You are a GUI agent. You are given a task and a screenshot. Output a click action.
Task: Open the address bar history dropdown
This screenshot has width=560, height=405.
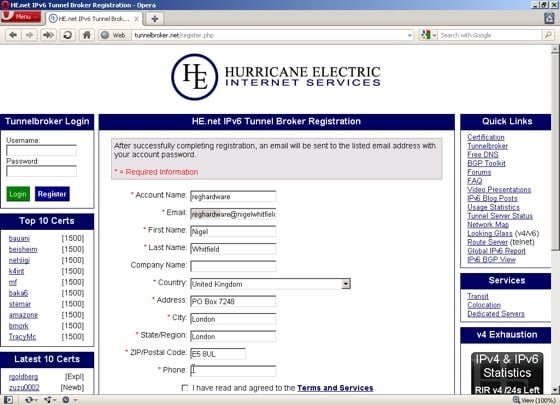[x=409, y=35]
